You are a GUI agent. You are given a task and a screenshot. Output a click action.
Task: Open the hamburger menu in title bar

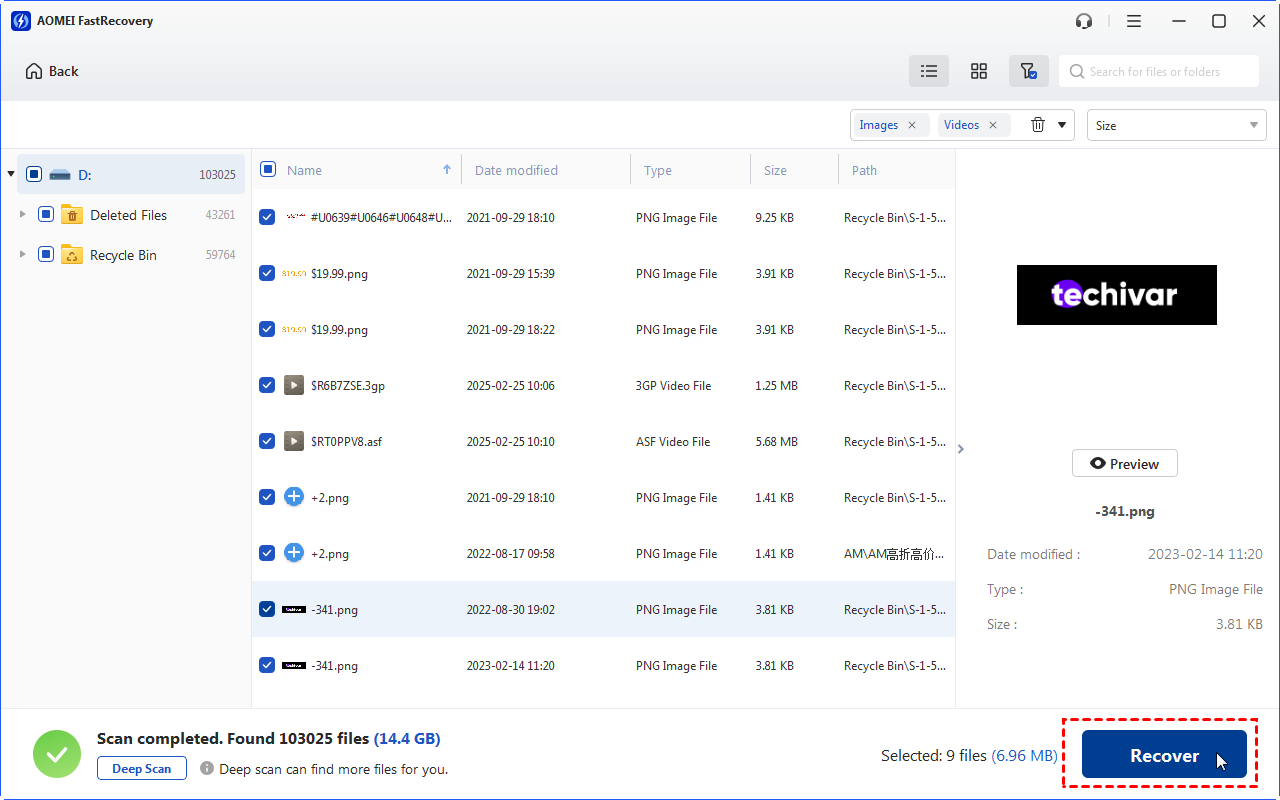point(1133,21)
